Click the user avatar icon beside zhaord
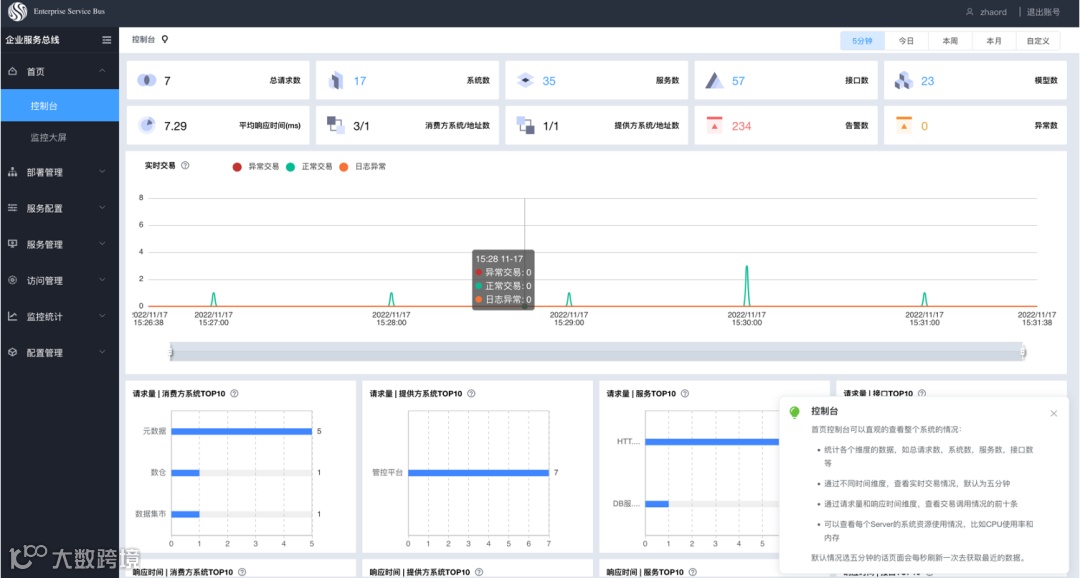The height and width of the screenshot is (578, 1080). coord(970,12)
